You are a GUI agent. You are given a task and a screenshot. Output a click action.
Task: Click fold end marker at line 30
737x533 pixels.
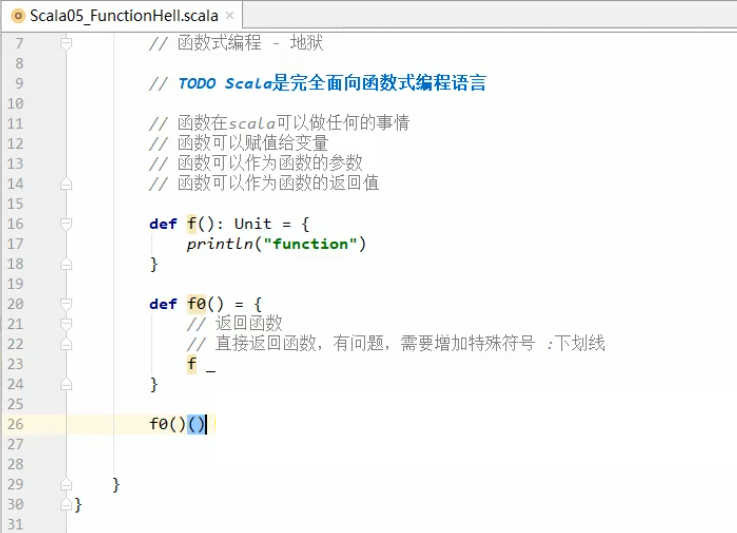pos(66,504)
